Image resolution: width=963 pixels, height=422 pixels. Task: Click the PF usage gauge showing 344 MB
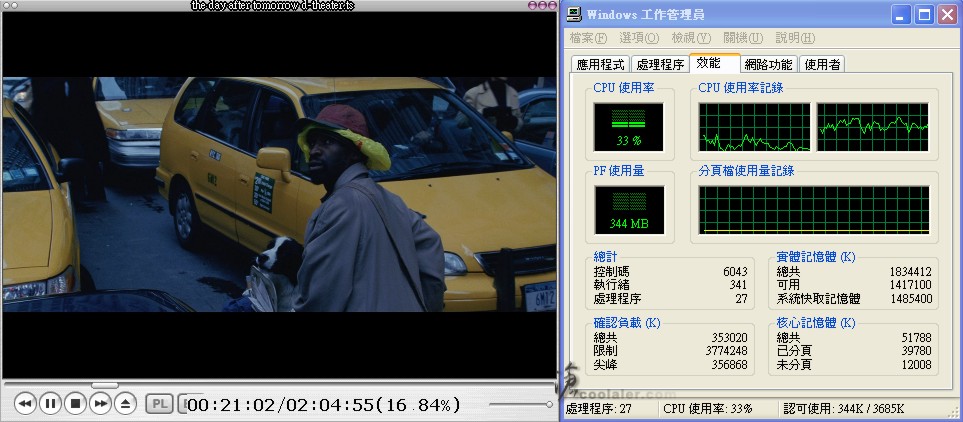[629, 210]
